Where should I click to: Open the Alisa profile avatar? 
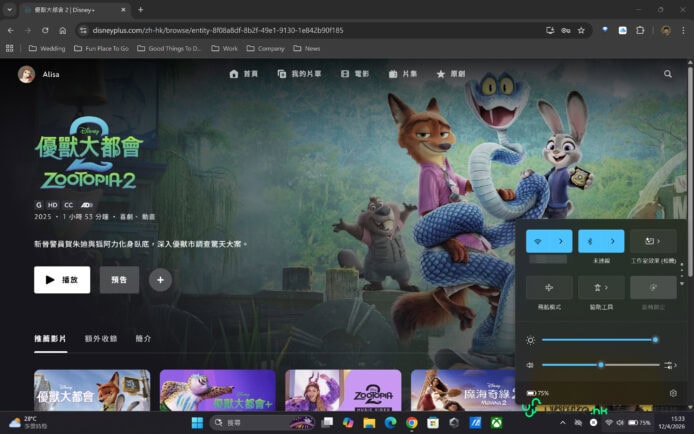pyautogui.click(x=26, y=74)
